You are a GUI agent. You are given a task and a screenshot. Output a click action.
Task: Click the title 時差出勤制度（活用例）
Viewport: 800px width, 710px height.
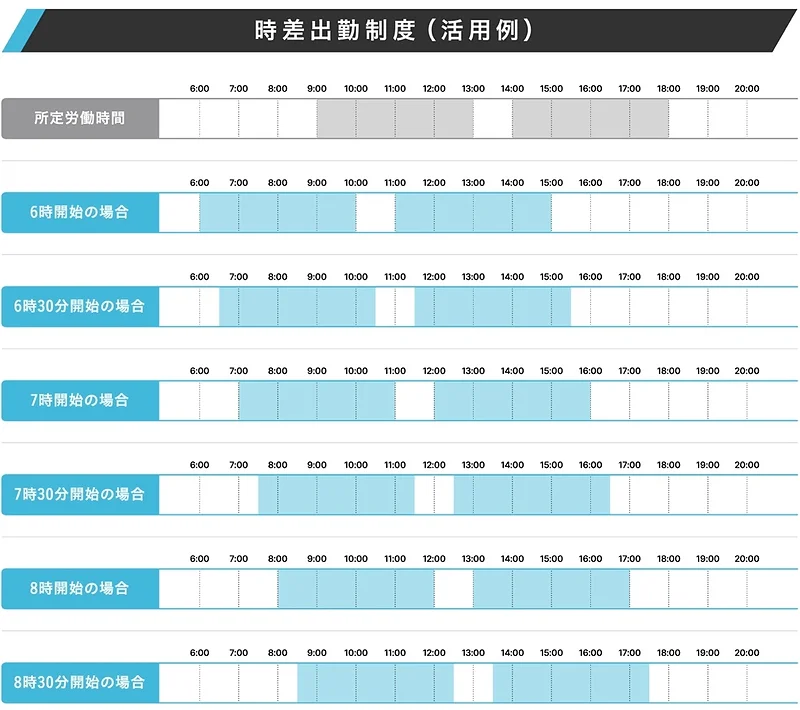tap(394, 30)
